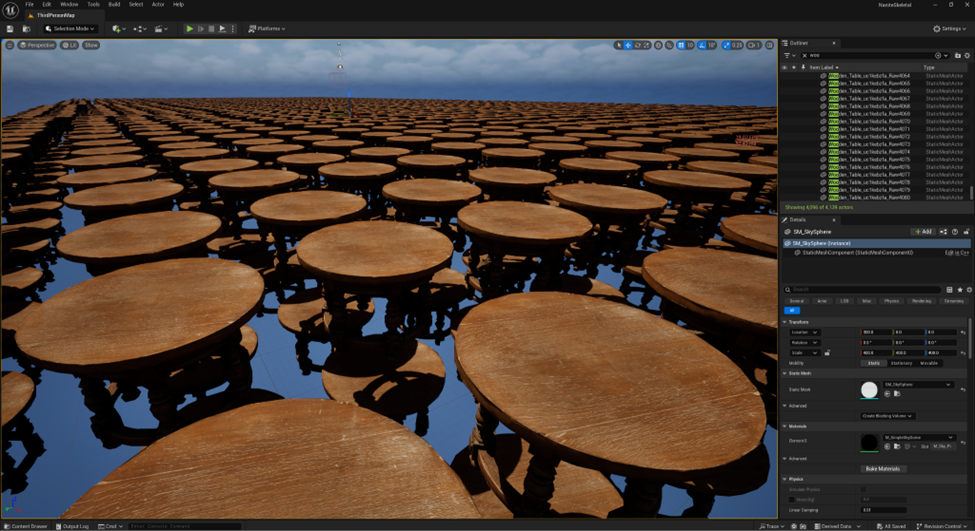
Task: Open the File menu
Action: [29, 4]
